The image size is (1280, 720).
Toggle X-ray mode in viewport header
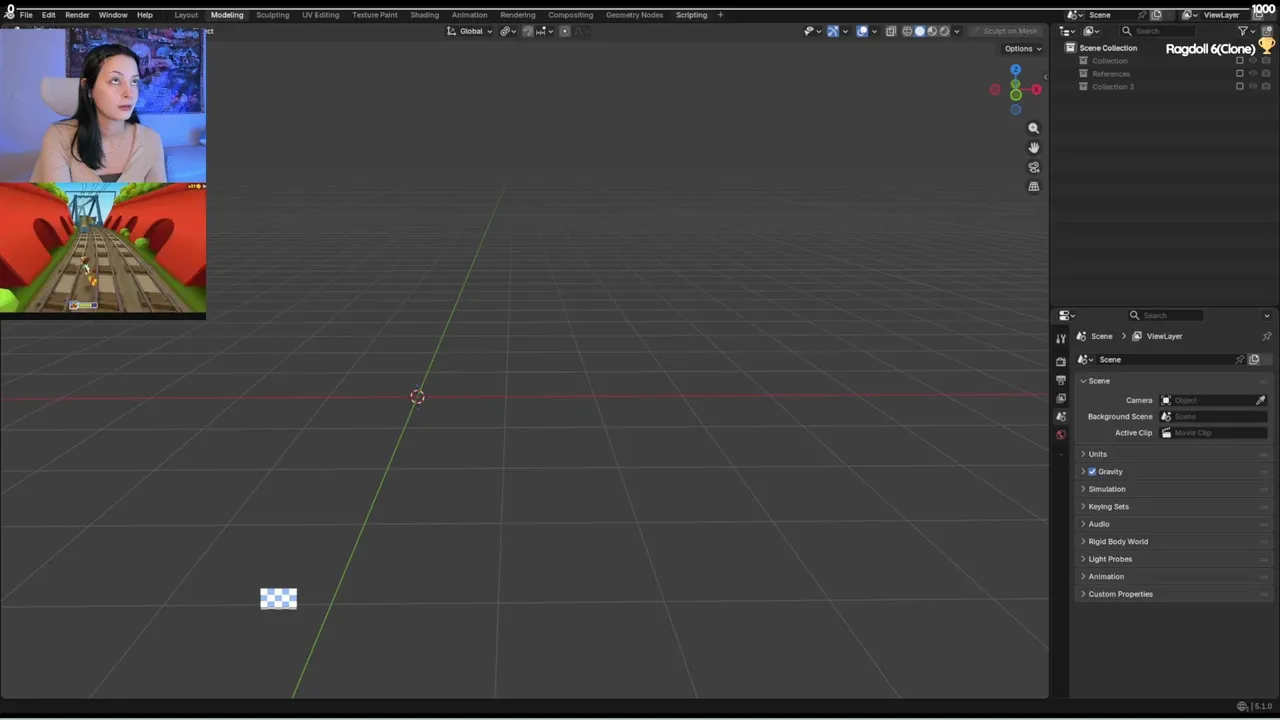tap(891, 31)
